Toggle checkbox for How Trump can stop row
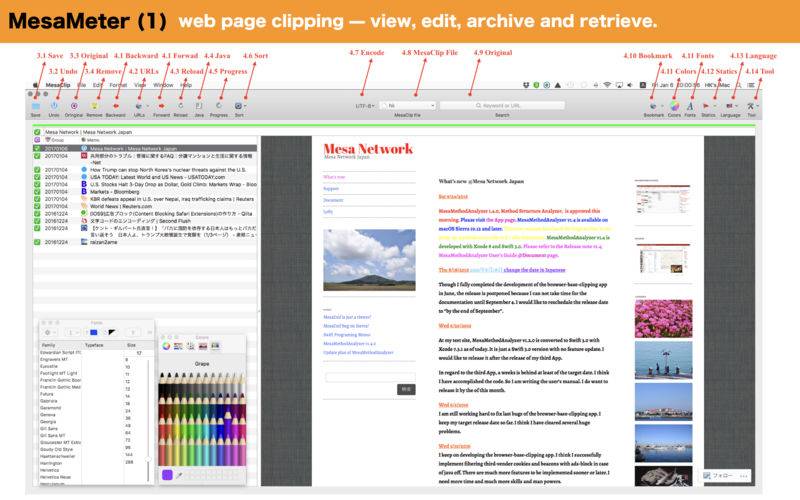The image size is (800, 500). pyautogui.click(x=37, y=169)
